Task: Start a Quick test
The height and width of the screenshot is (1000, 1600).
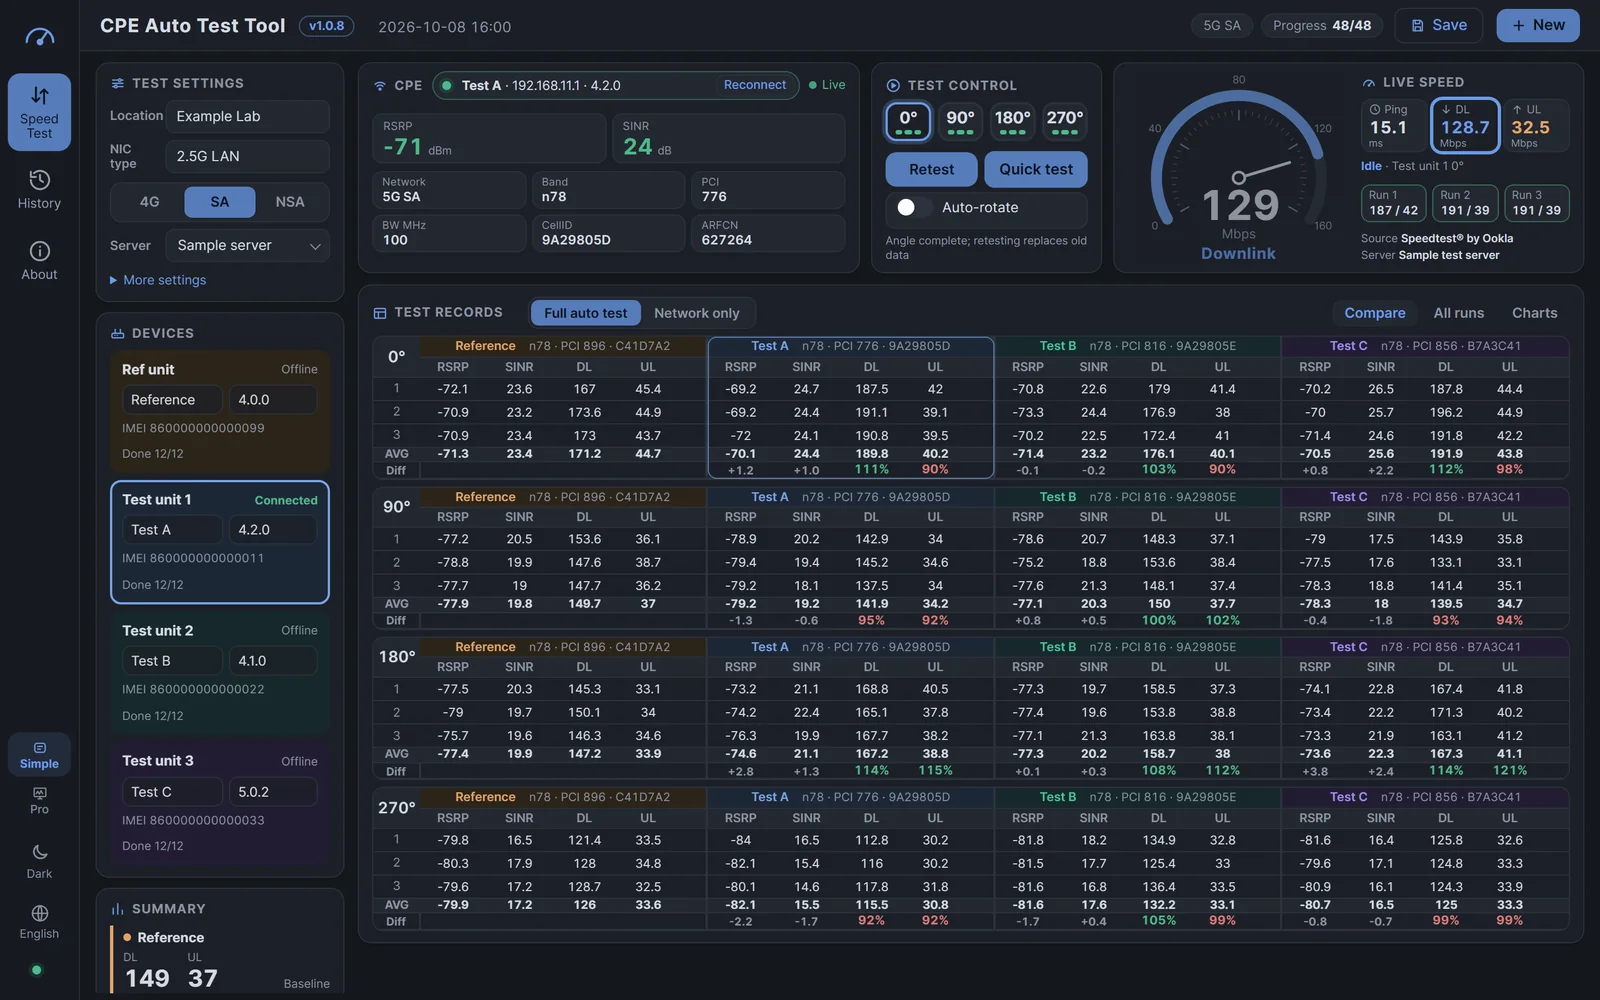Action: pos(1036,170)
